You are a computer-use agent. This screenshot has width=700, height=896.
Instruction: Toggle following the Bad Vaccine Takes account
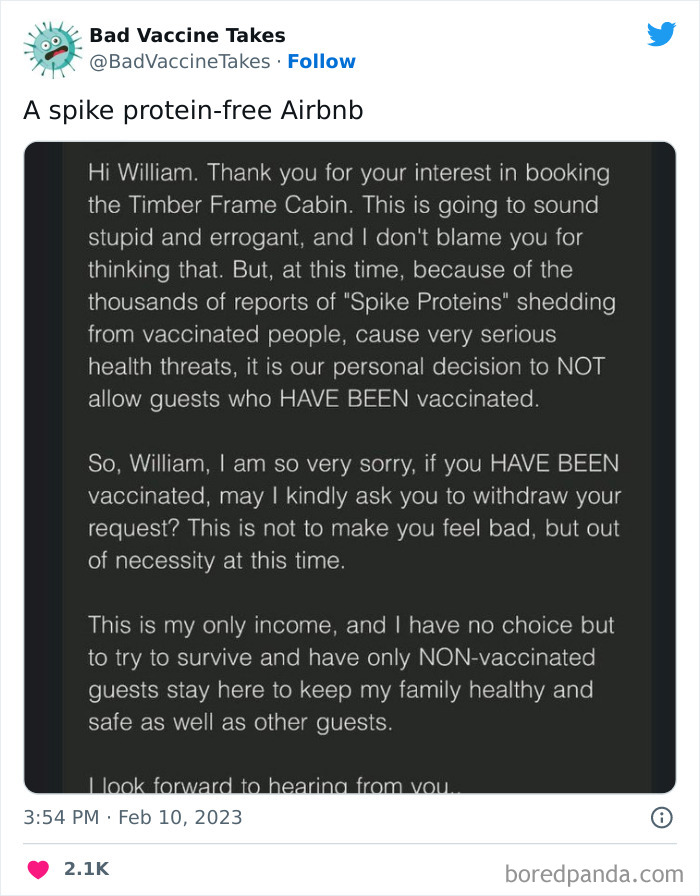321,61
